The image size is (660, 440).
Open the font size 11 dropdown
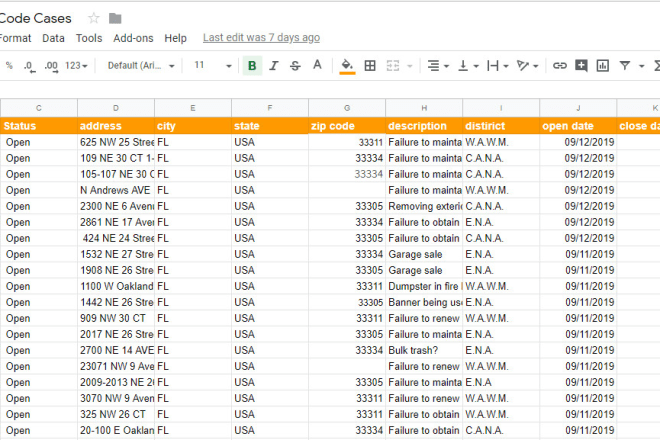pyautogui.click(x=213, y=66)
